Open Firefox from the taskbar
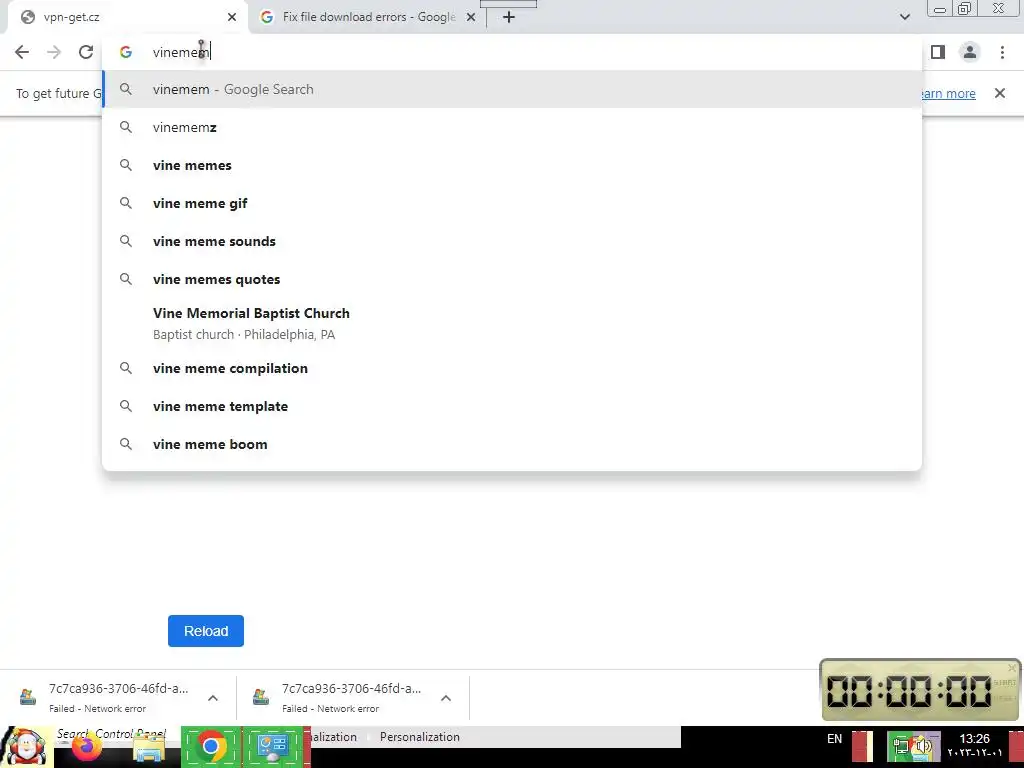 tap(86, 748)
